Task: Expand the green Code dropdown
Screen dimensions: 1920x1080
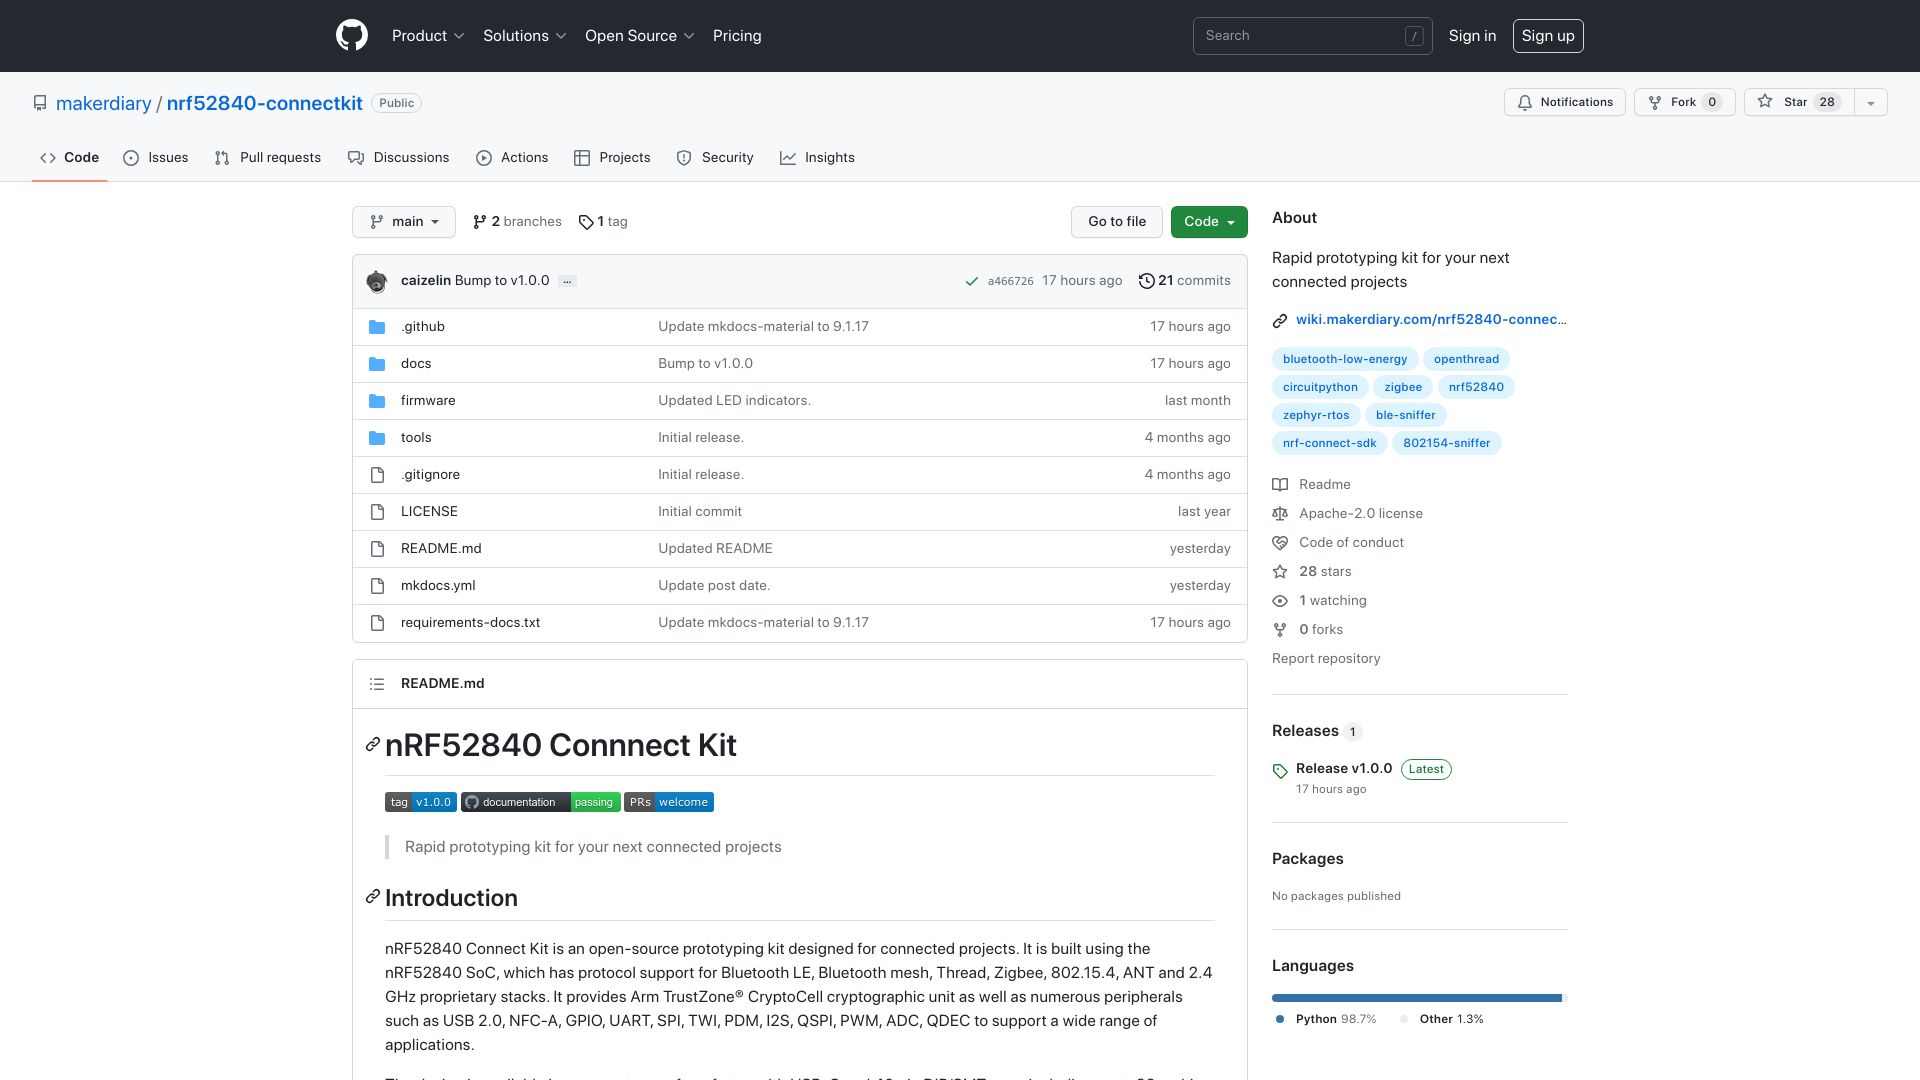Action: coord(1209,222)
